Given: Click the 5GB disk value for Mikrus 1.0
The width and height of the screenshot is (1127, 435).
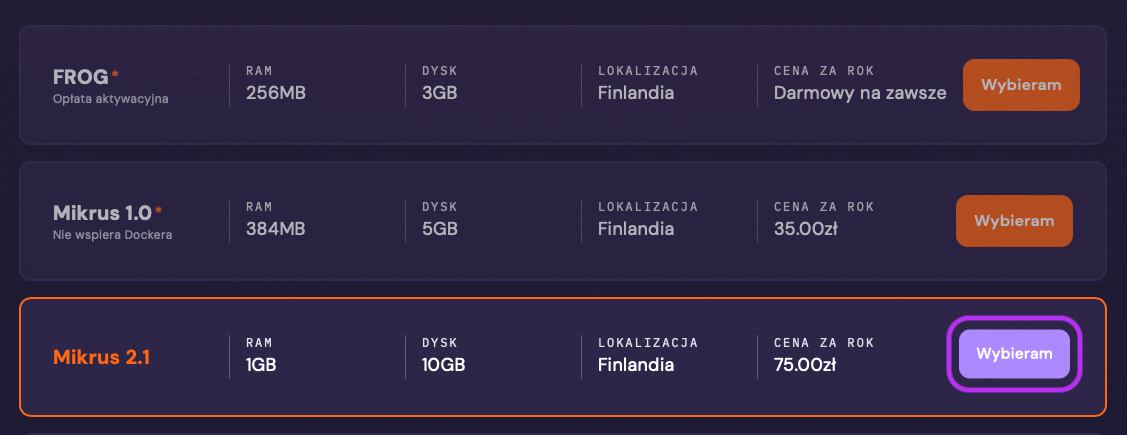Looking at the screenshot, I should 440,229.
